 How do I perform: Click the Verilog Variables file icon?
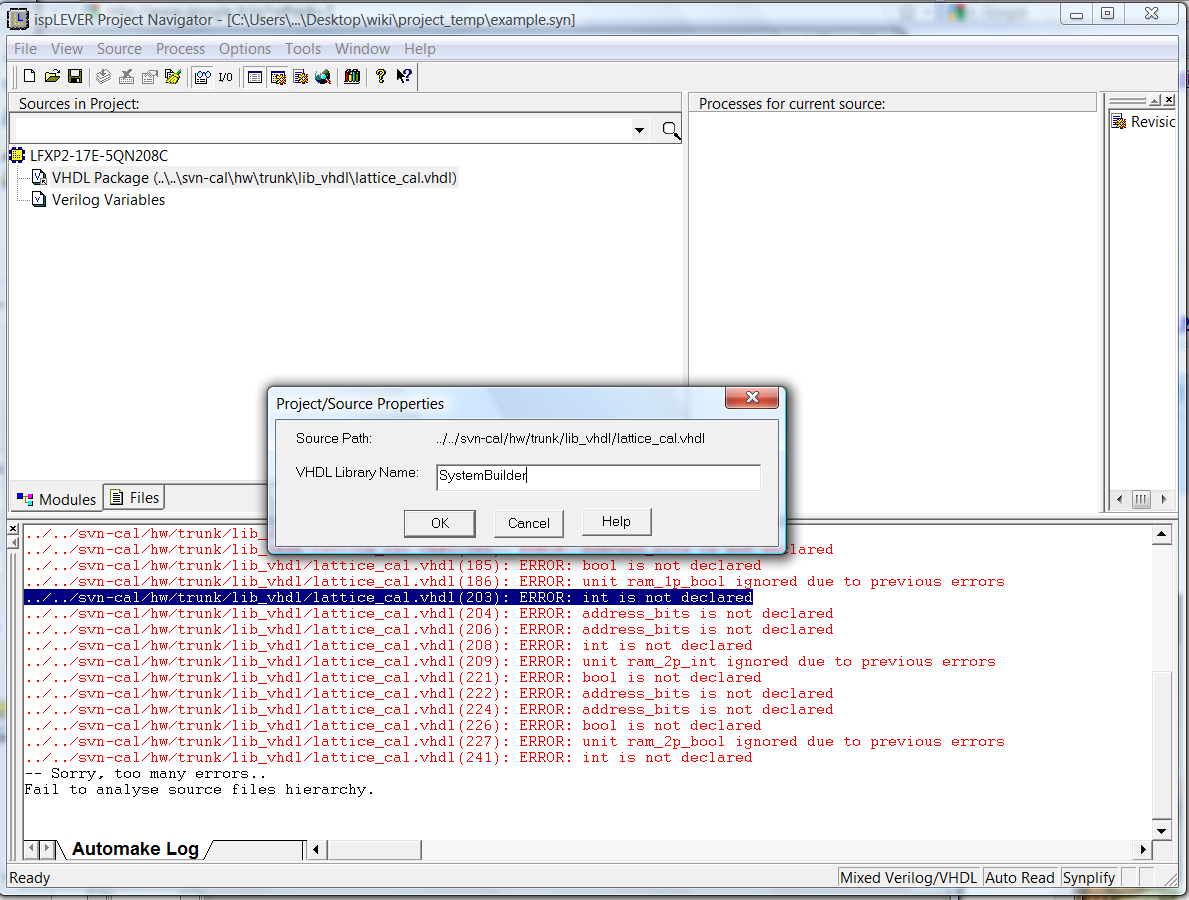[39, 199]
